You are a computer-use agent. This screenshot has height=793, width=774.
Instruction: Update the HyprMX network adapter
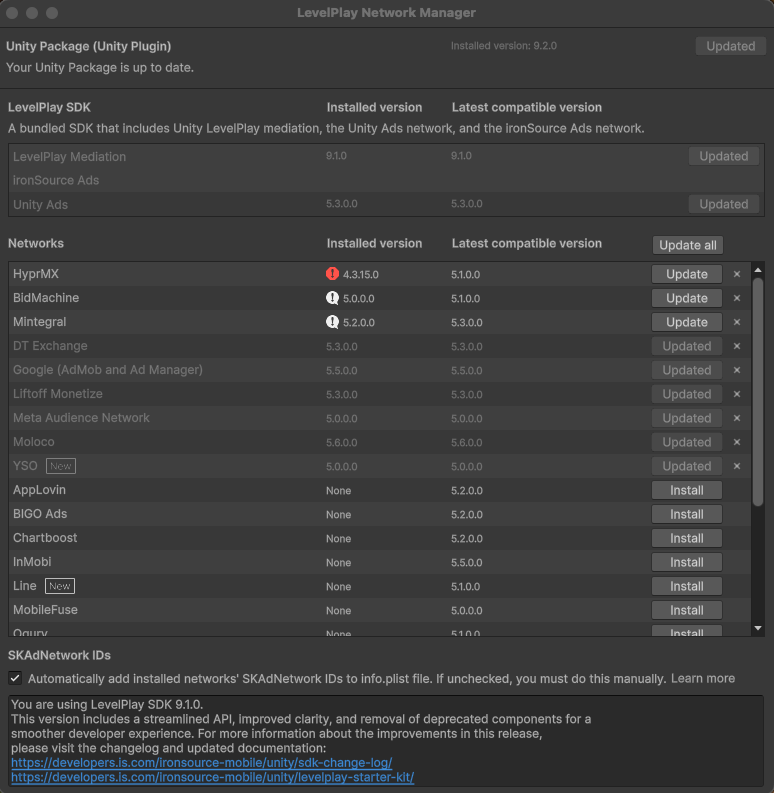pyautogui.click(x=686, y=274)
